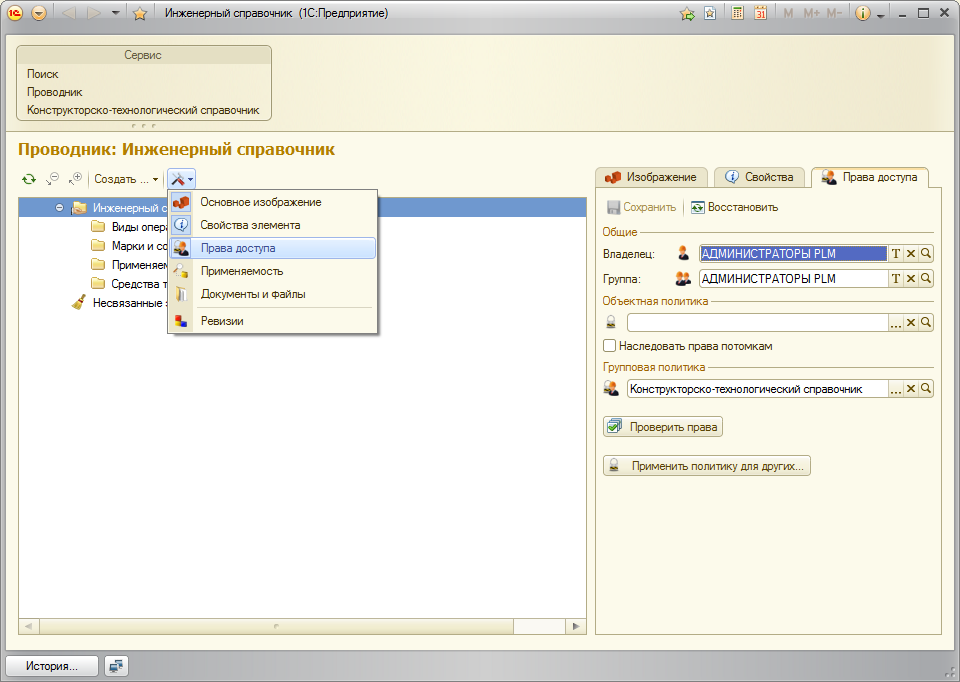Click the Объектная политика input field
960x682 pixels.
pos(757,323)
